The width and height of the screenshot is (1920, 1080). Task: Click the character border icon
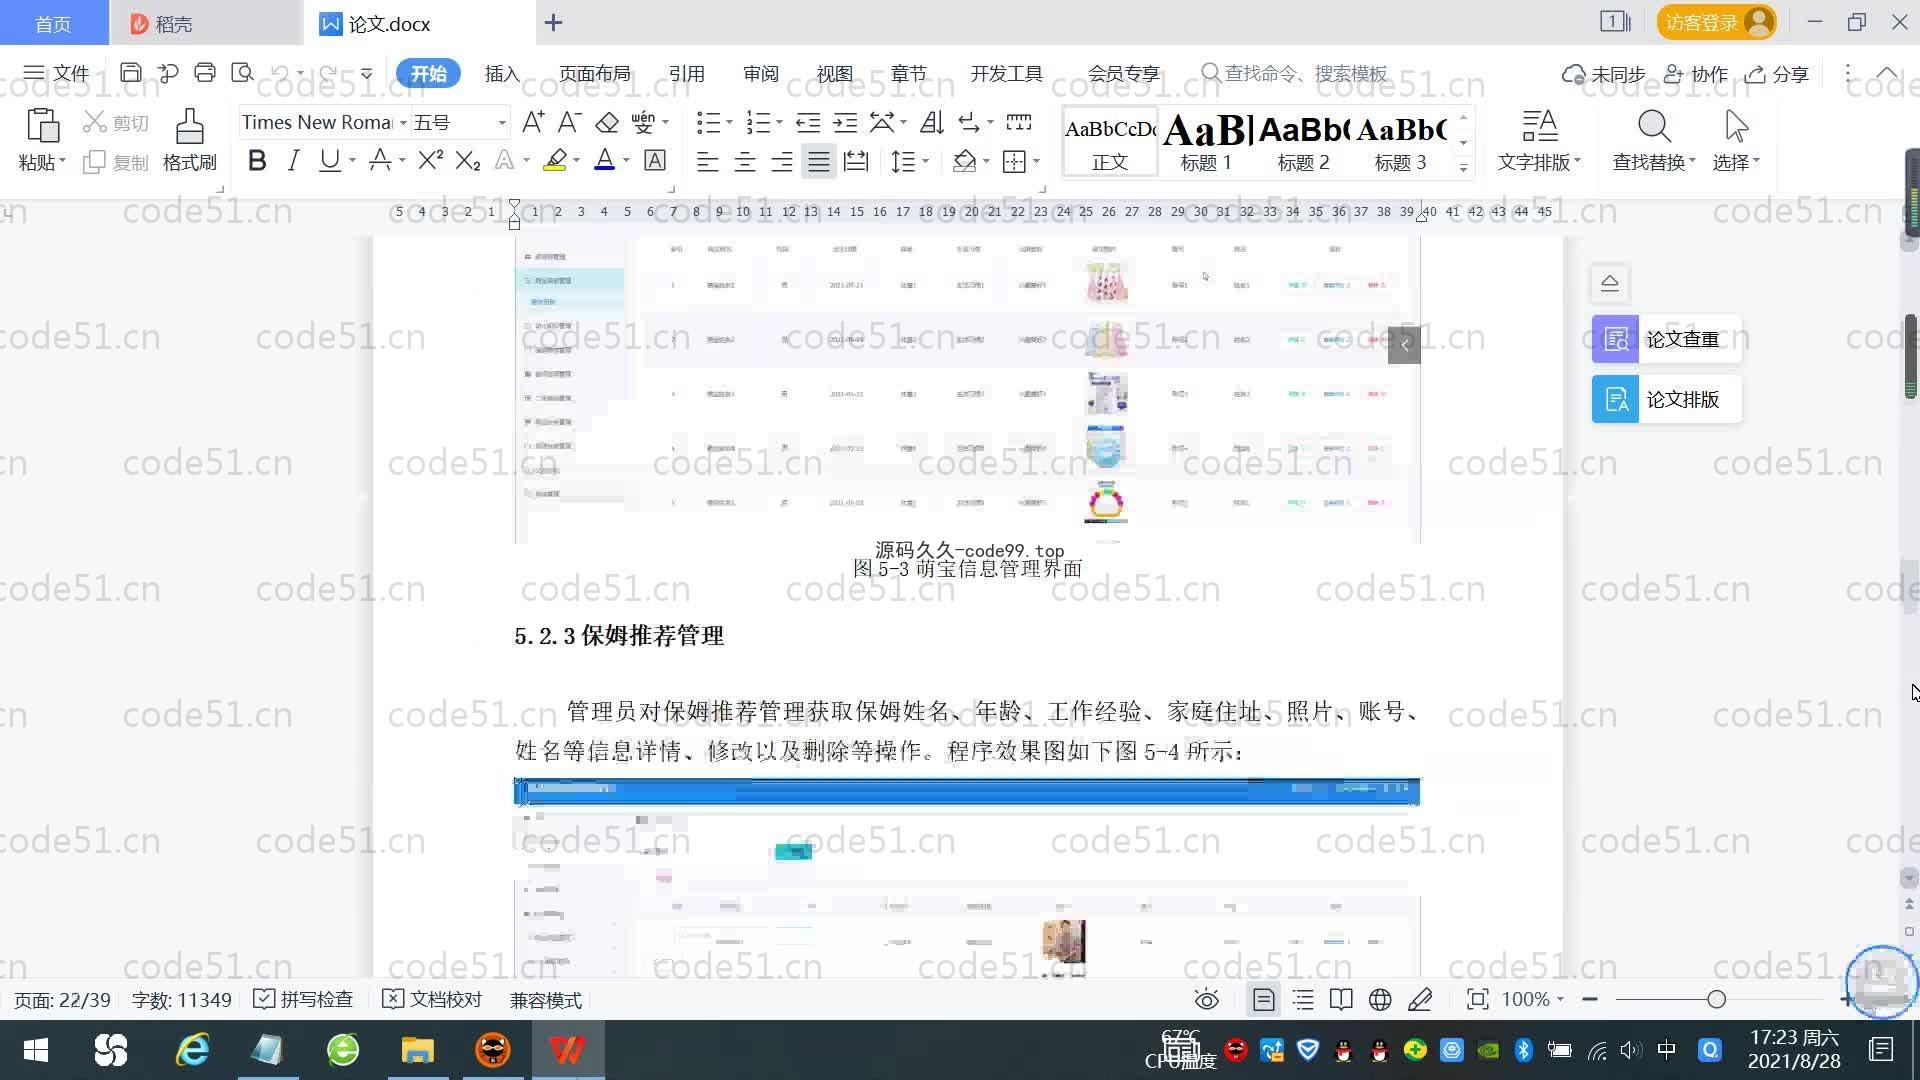tap(655, 161)
